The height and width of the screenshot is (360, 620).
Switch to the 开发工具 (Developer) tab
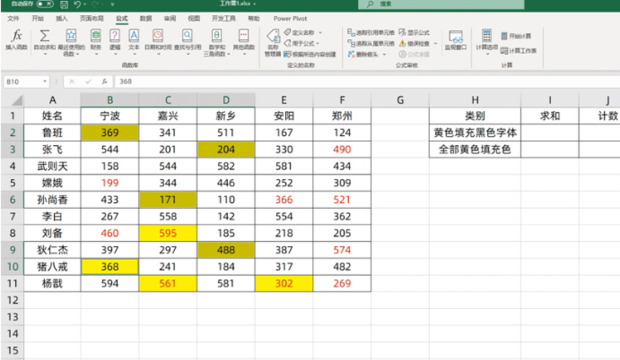point(223,19)
